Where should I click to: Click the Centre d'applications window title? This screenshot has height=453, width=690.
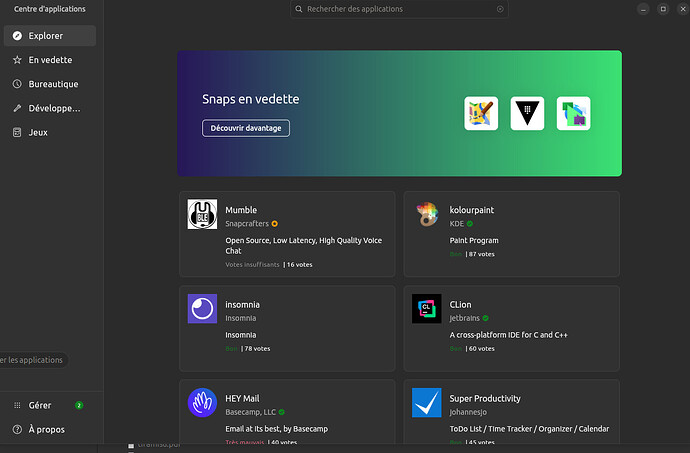click(50, 9)
